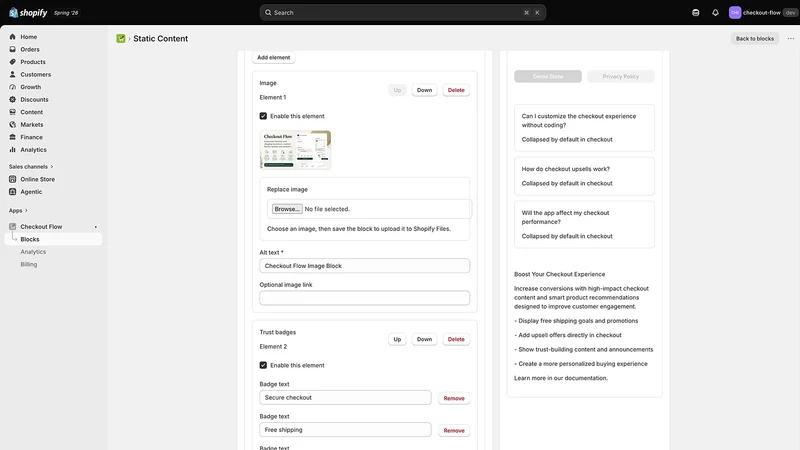800x450 pixels.
Task: Click the Discounts icon in sidebar
Action: [x=13, y=99]
